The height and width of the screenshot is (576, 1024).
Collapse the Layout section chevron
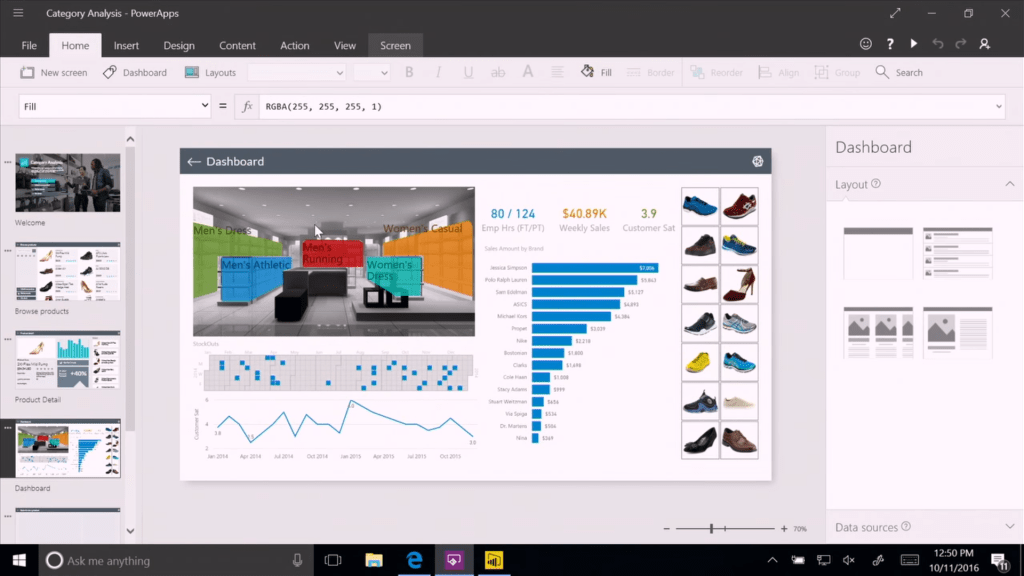pyautogui.click(x=1009, y=184)
